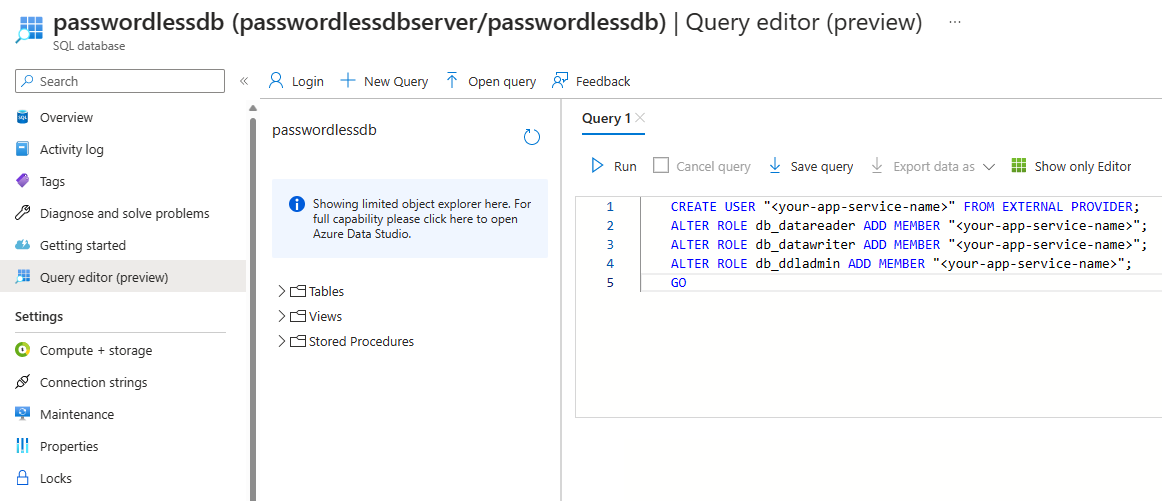1162x501 pixels.
Task: Show only Editor grid icon
Action: (x=1019, y=166)
